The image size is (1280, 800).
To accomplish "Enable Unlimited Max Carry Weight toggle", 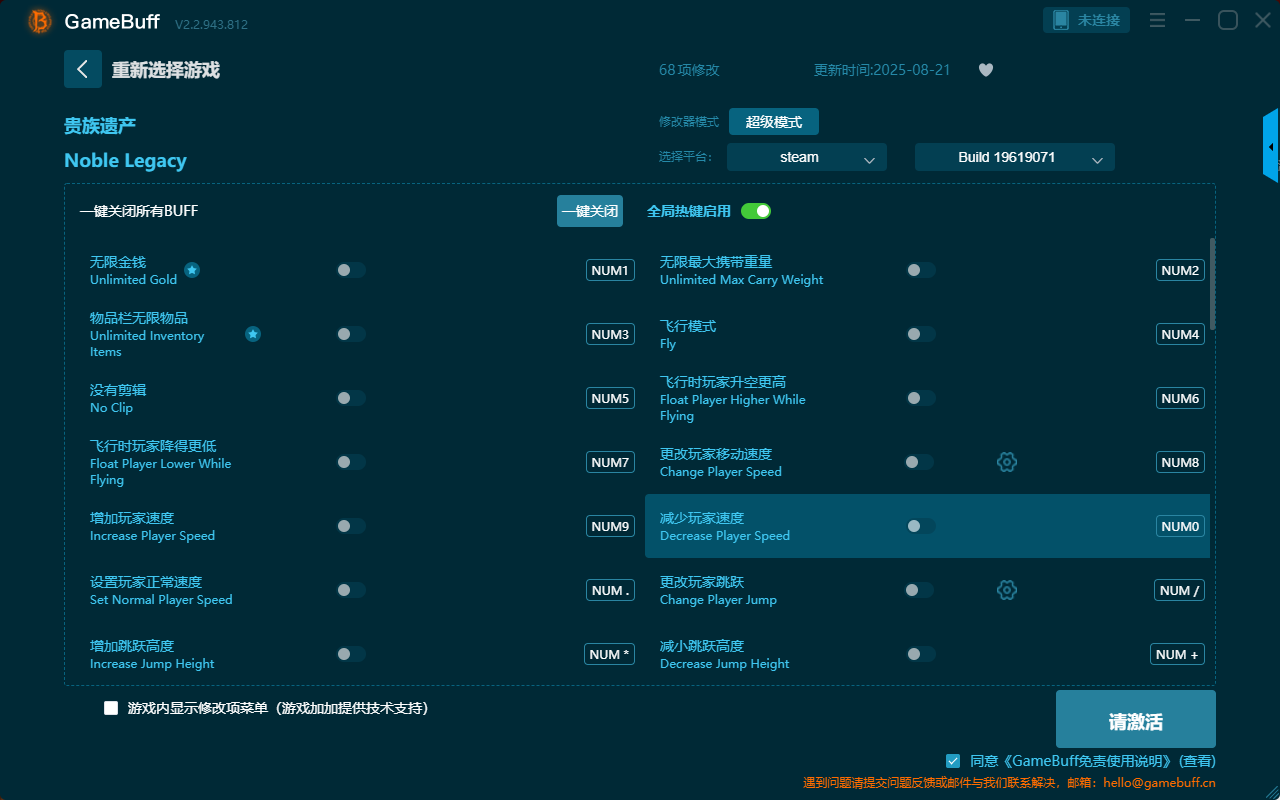I will click(921, 270).
